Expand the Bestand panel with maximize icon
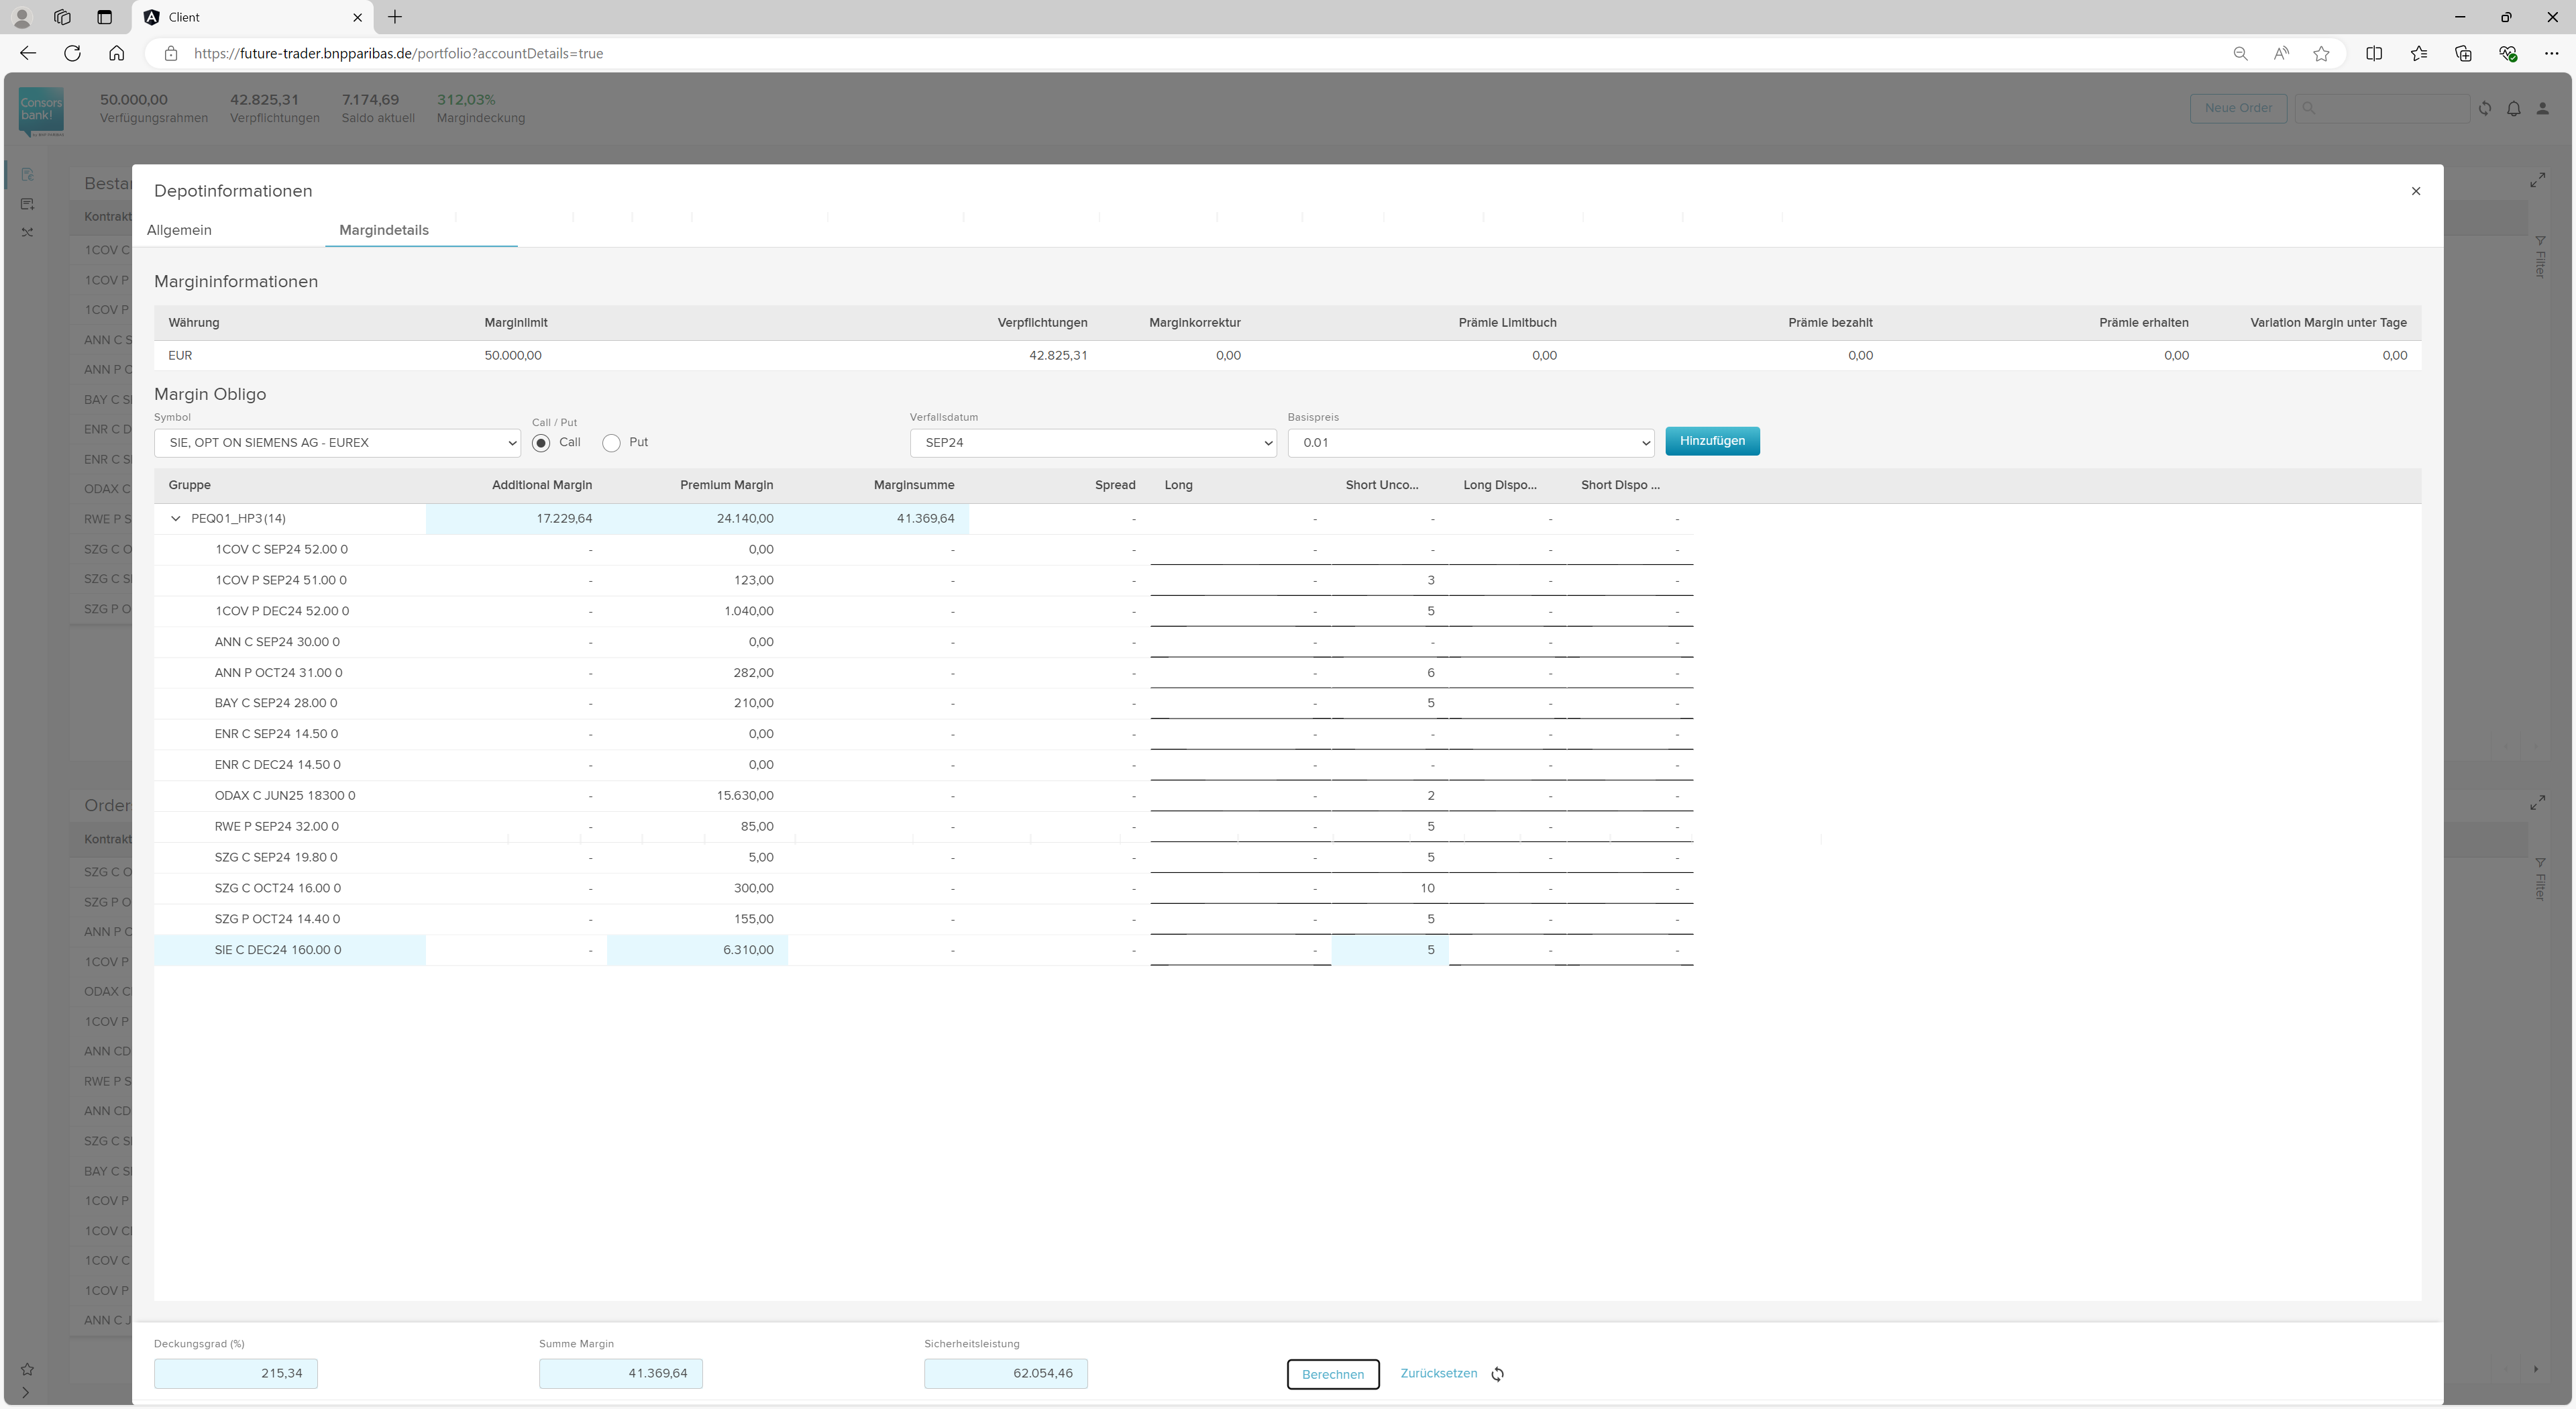 tap(2537, 180)
